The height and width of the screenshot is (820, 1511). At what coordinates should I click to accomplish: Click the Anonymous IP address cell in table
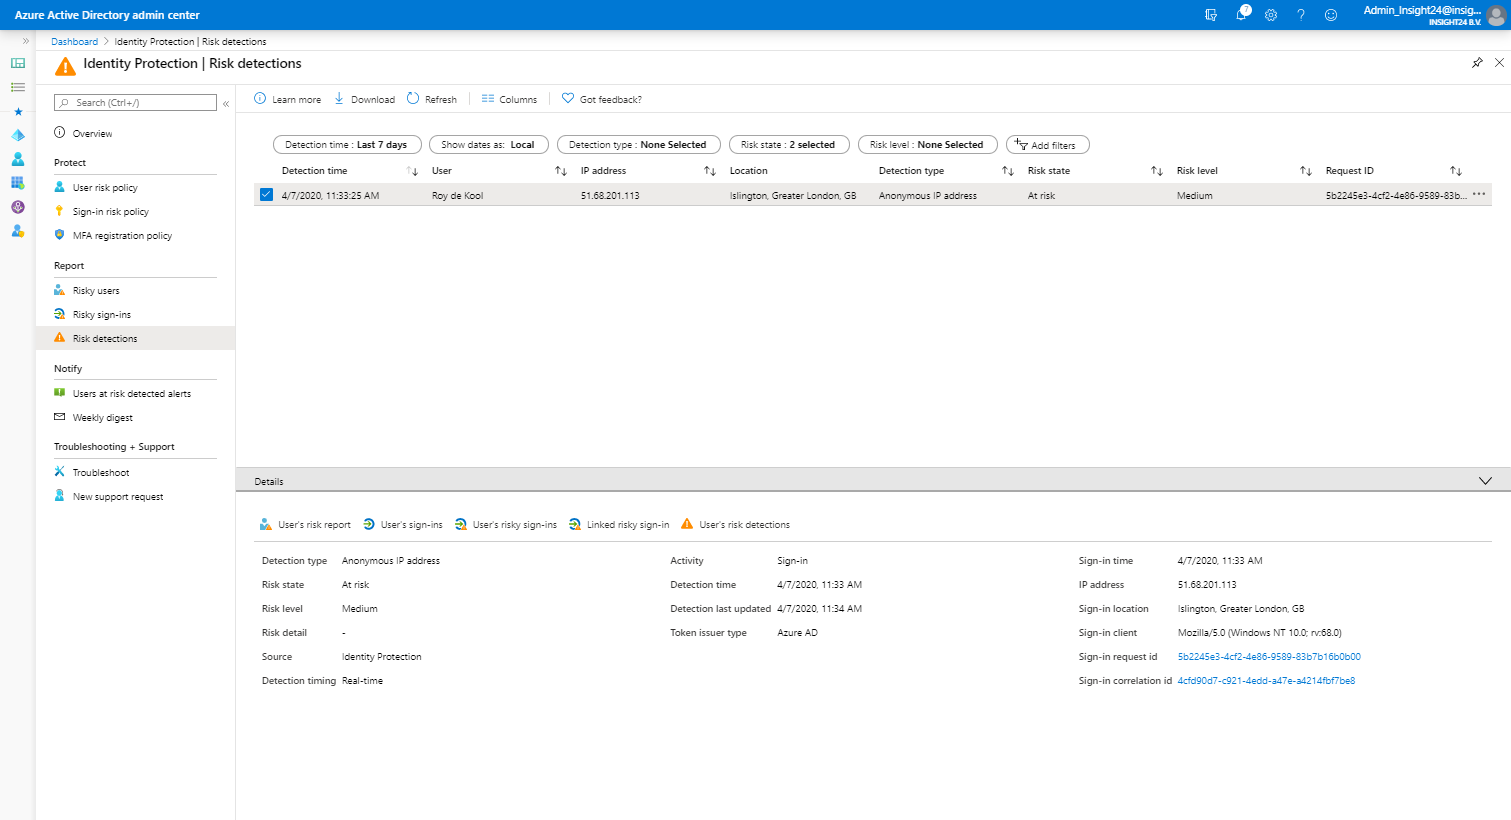[x=928, y=196]
